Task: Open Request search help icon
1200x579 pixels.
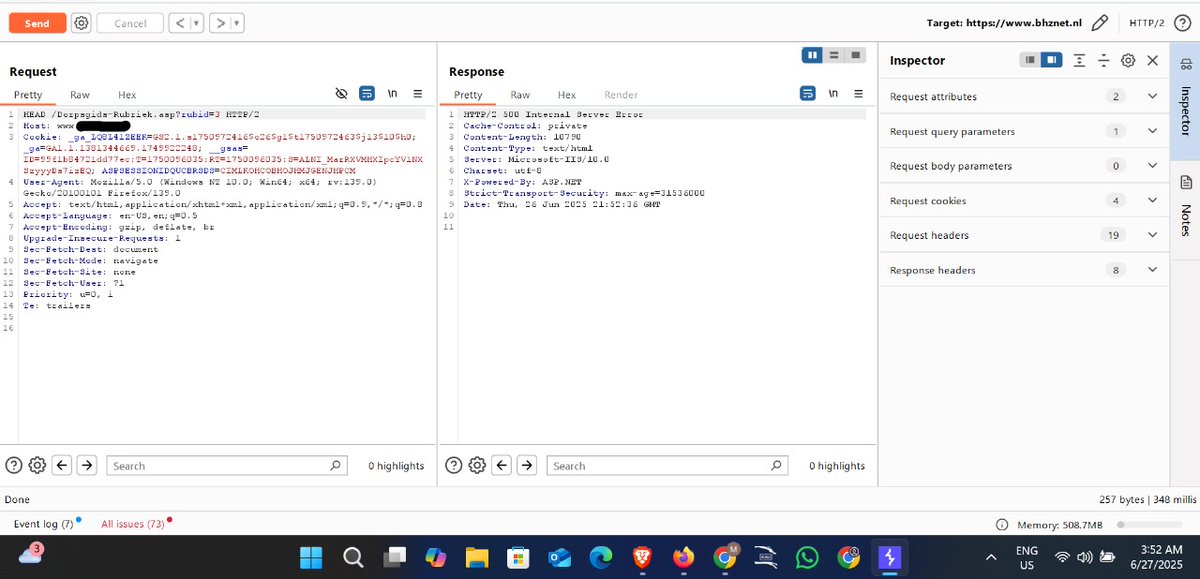Action: click(14, 465)
